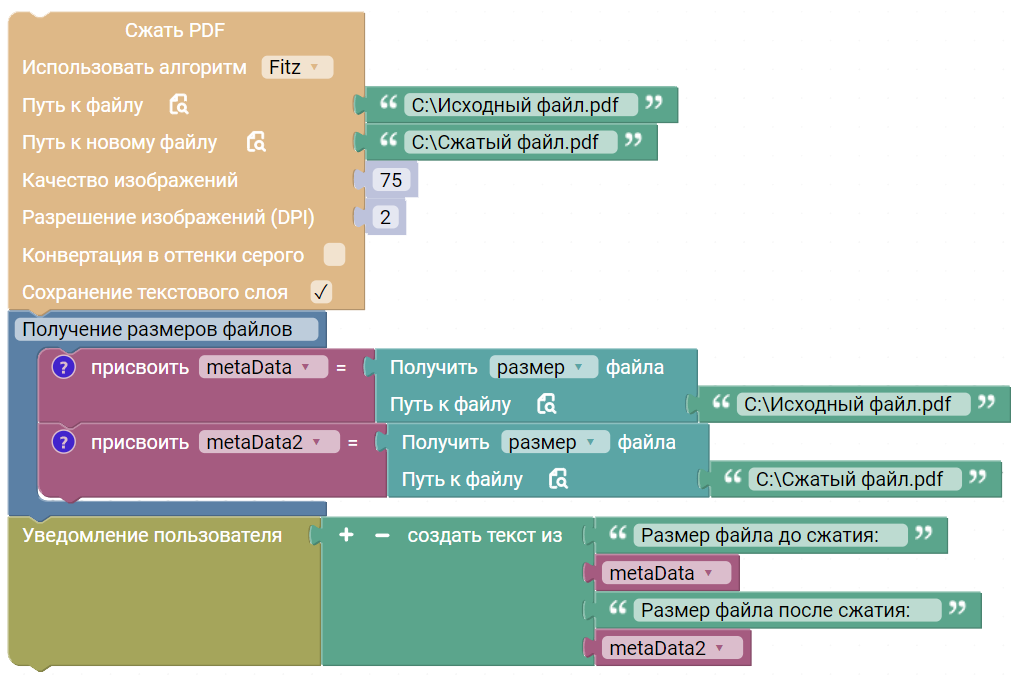Image resolution: width=1019 pixels, height=676 pixels.
Task: Click the 'Разрешение изображений (DPI)' label
Action: 168,217
